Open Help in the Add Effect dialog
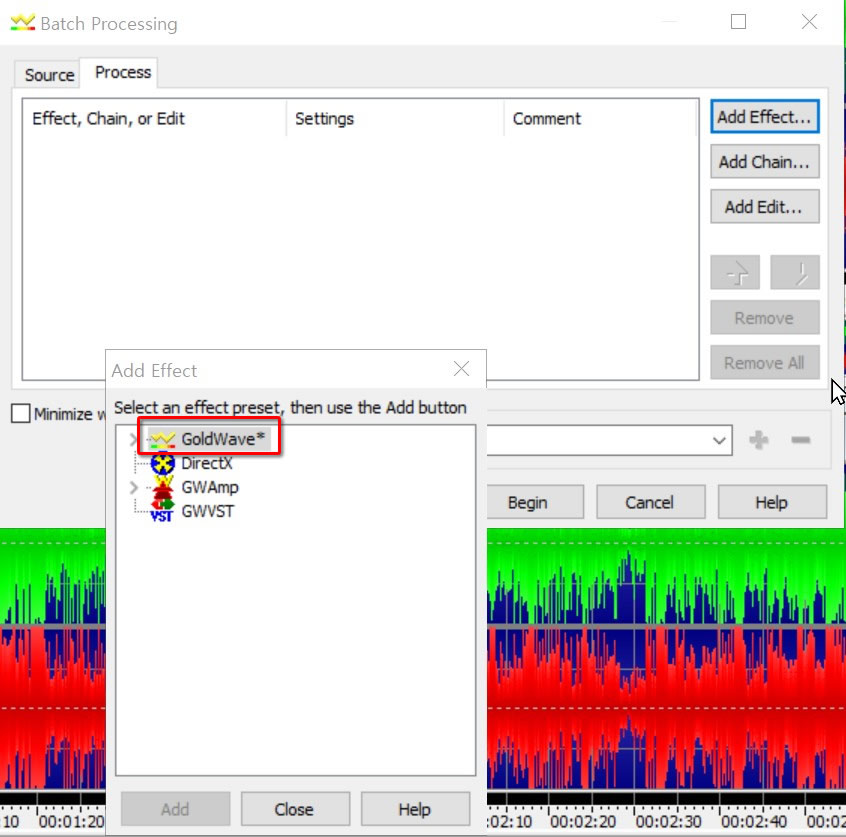 (415, 808)
